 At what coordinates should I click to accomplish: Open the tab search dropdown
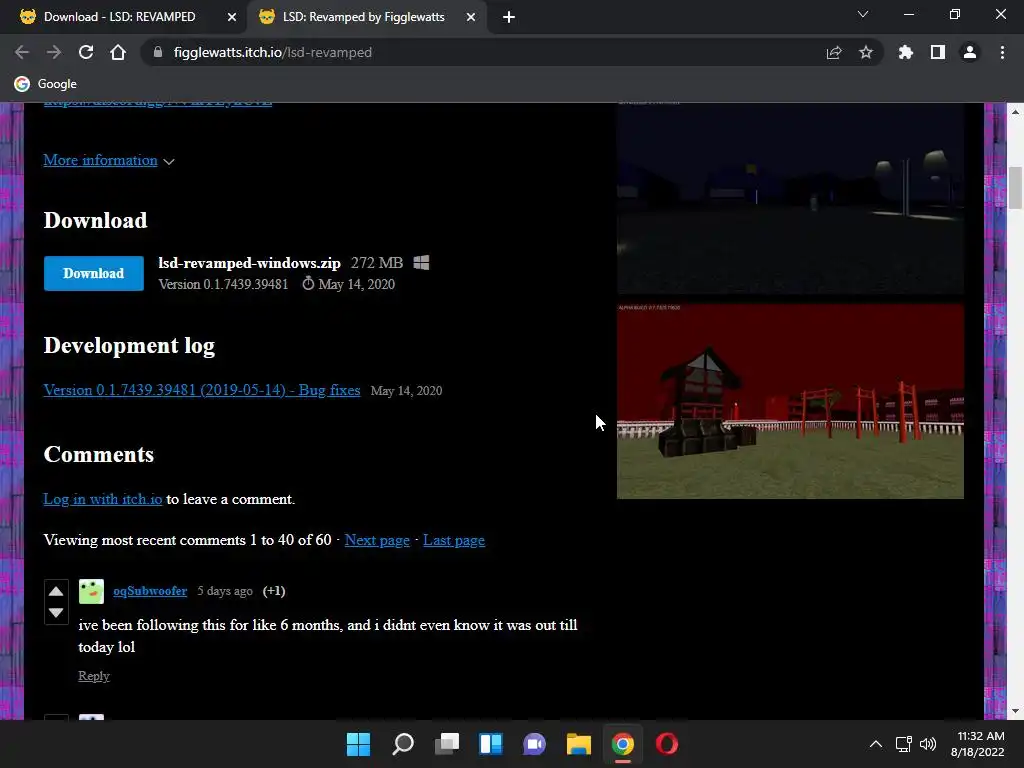point(863,14)
